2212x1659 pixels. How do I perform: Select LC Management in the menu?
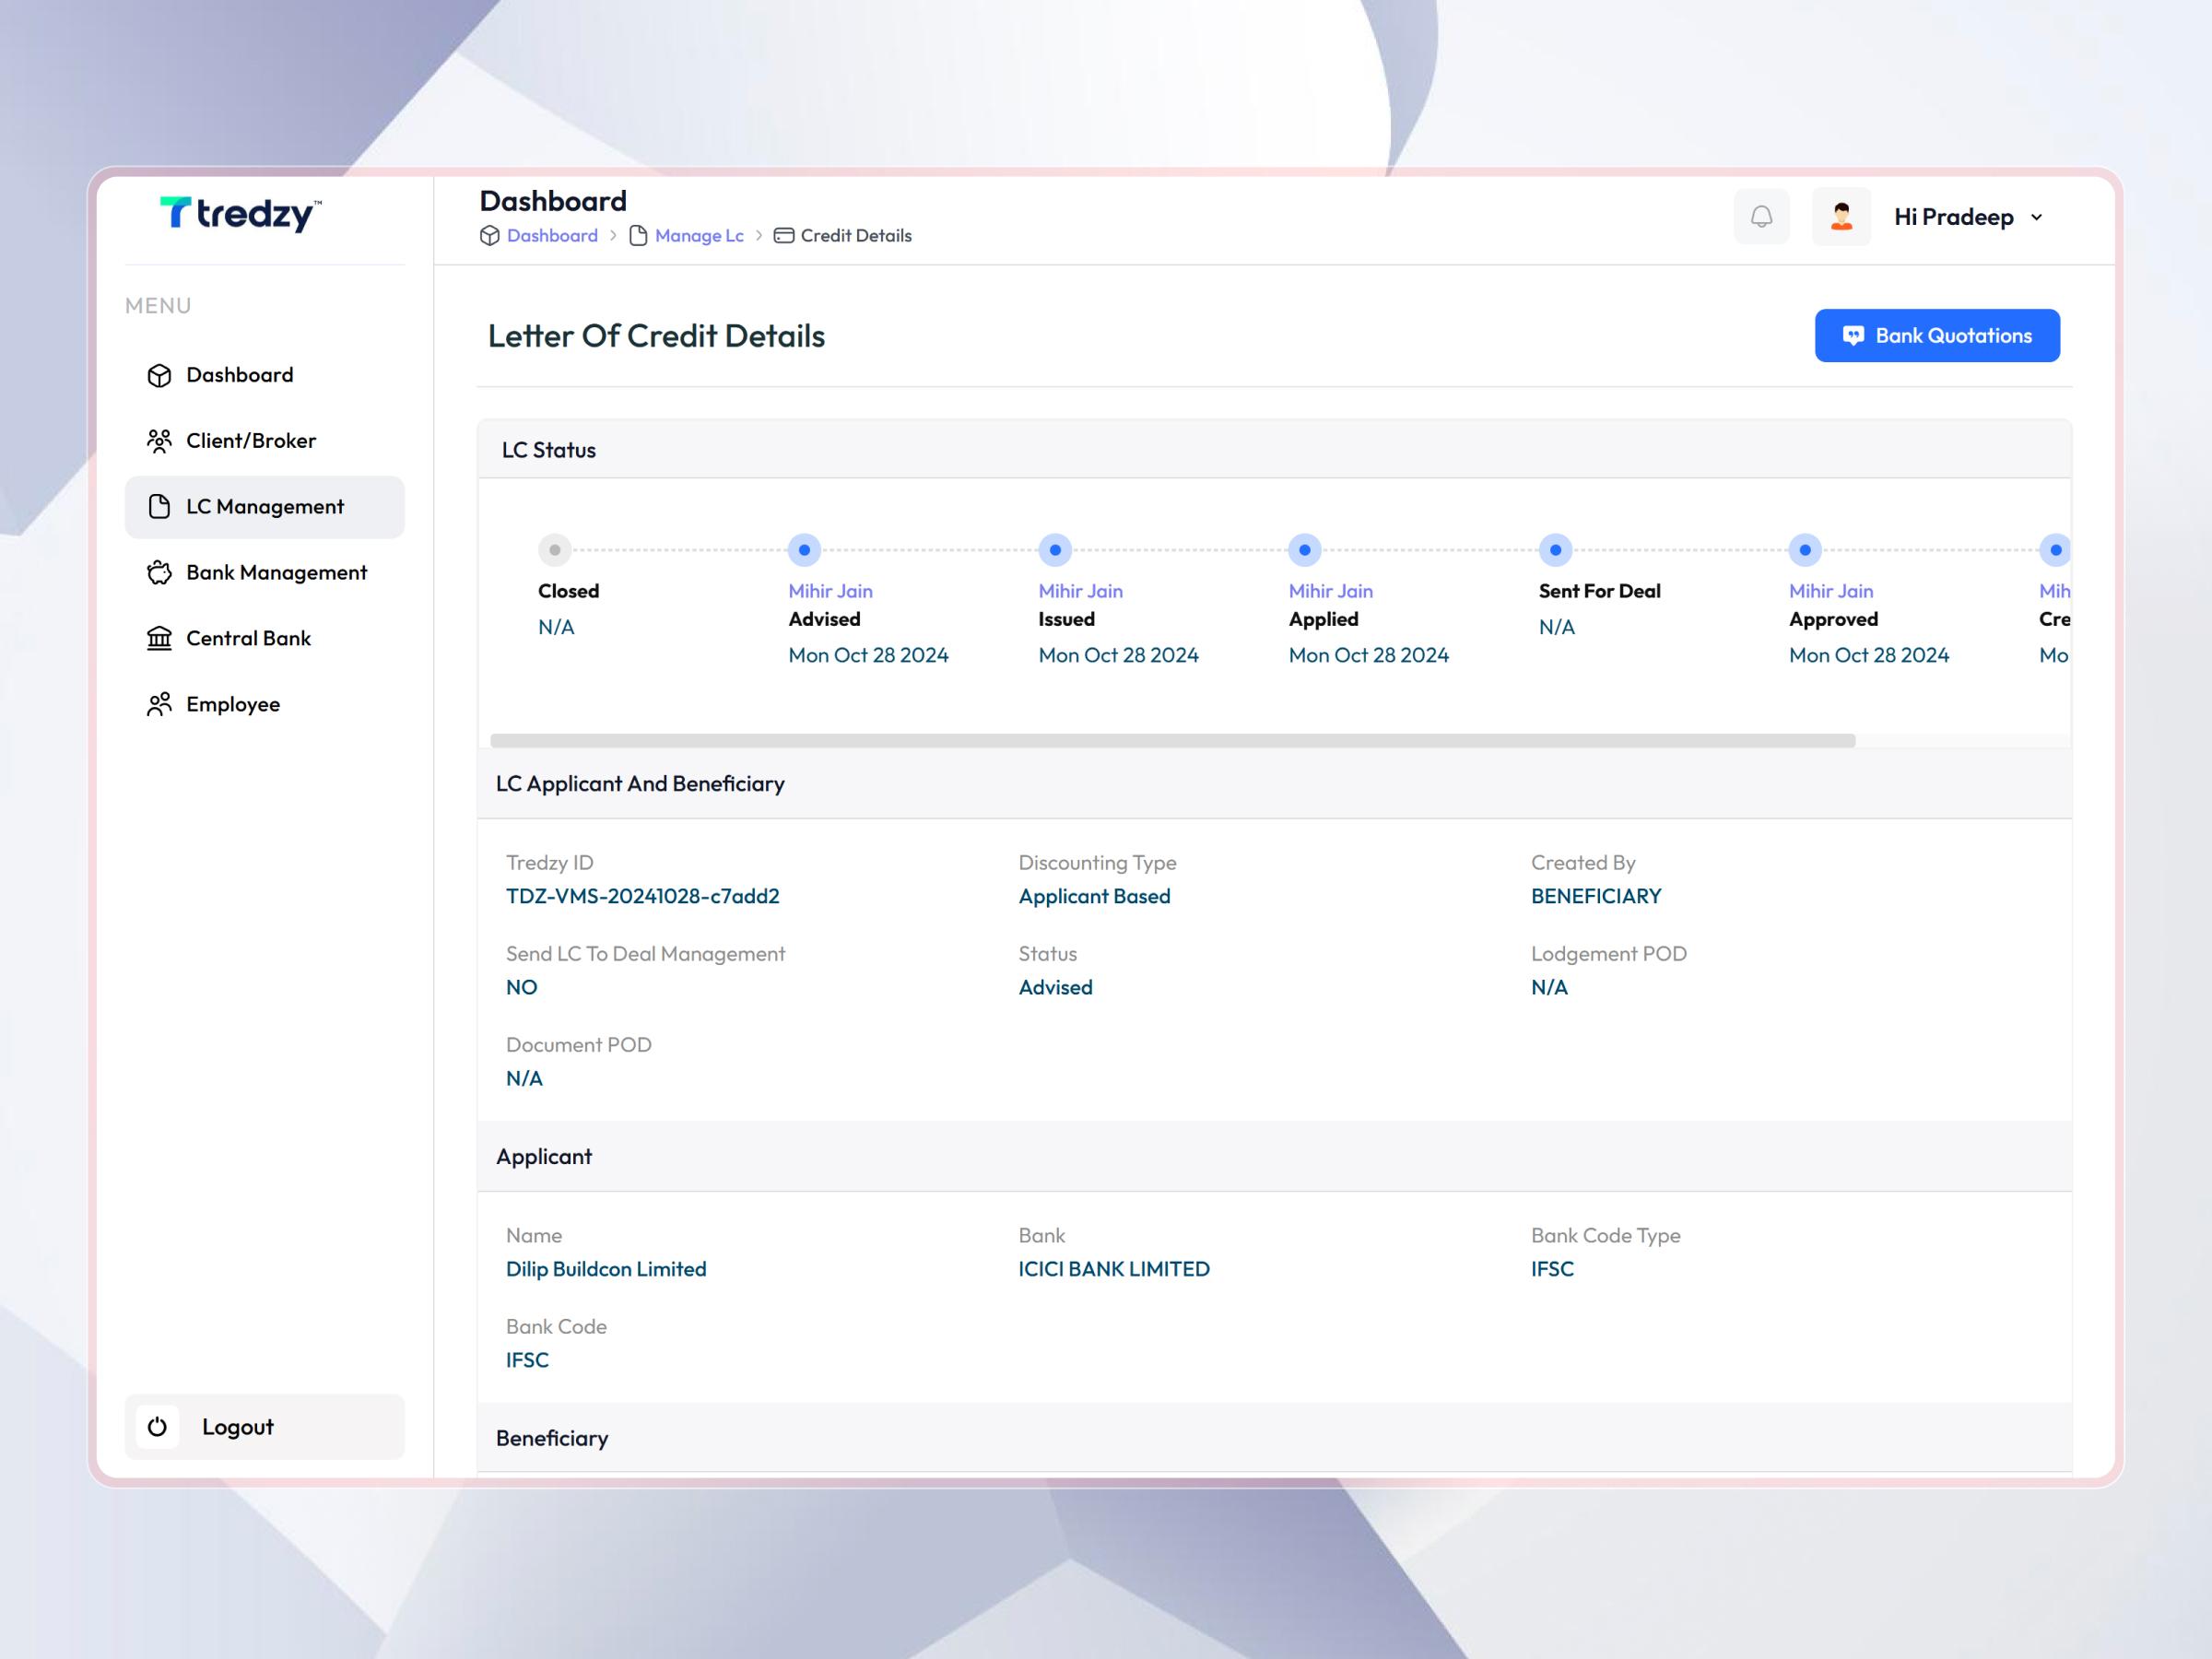pos(264,506)
